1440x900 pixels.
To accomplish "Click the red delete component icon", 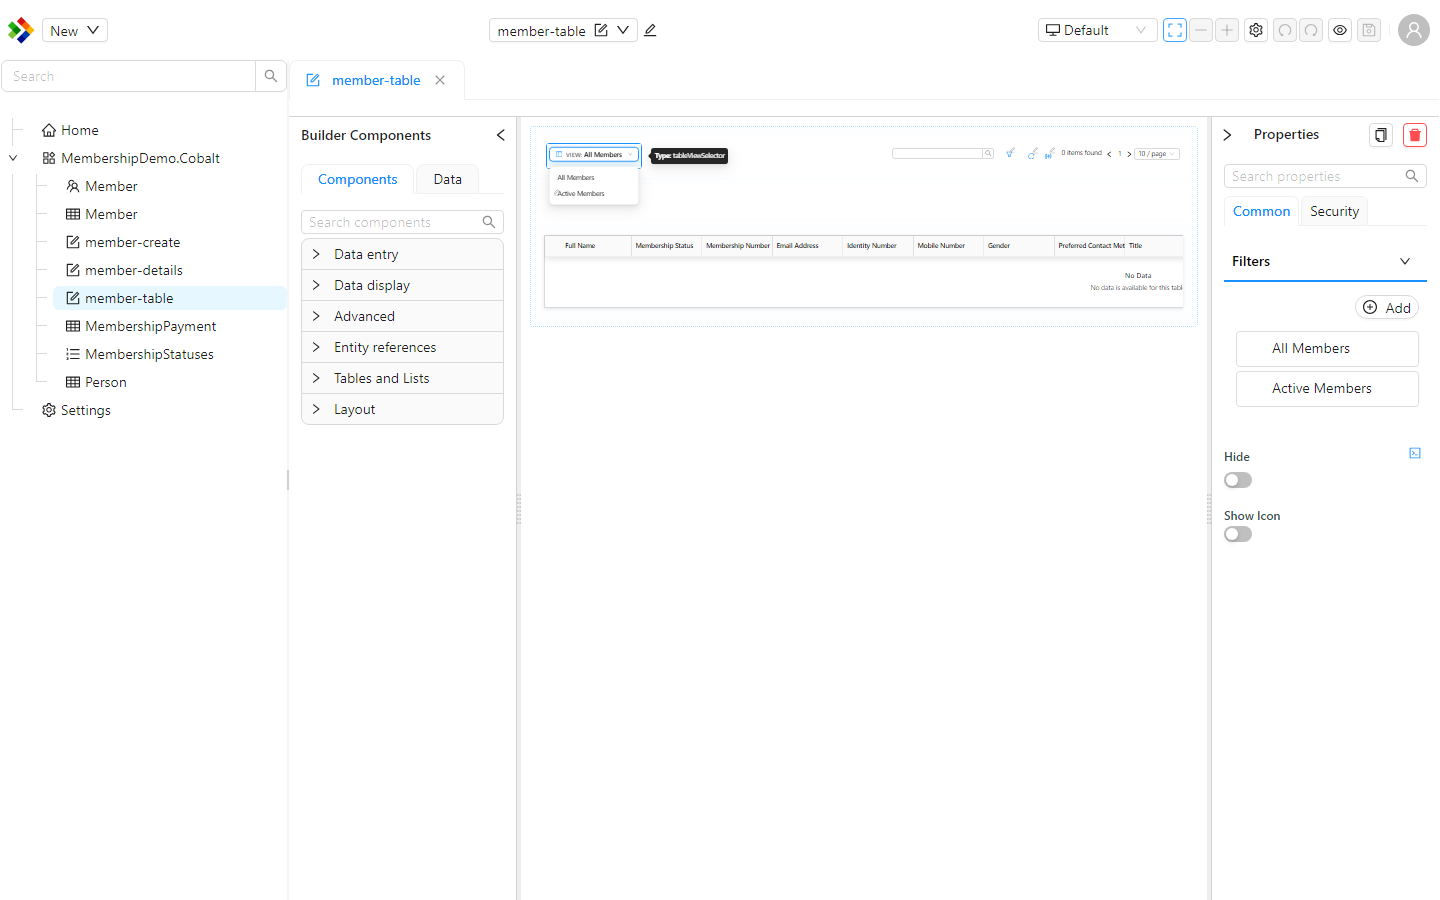I will click(1415, 135).
